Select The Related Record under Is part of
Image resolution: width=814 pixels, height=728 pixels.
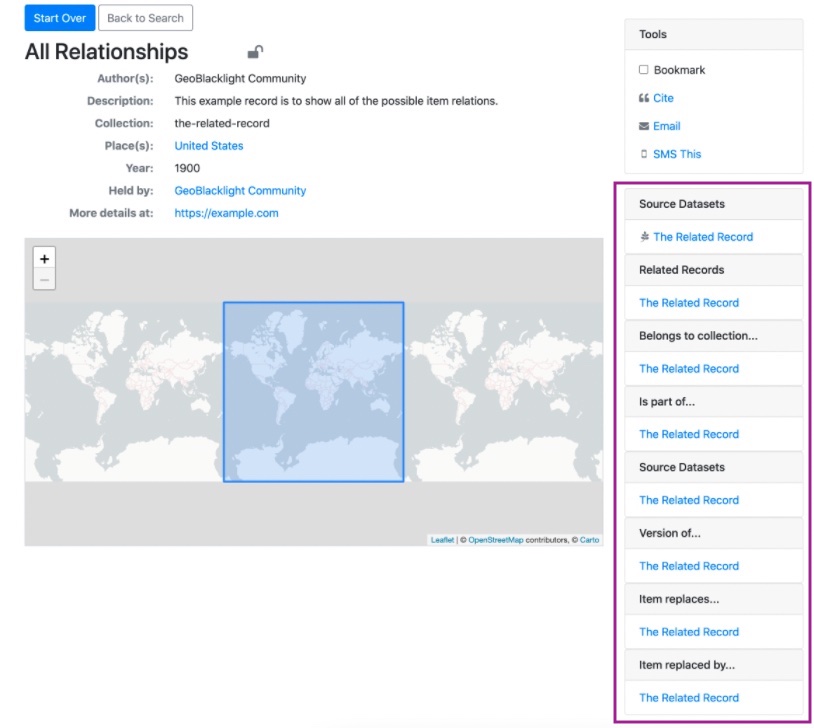(x=688, y=434)
